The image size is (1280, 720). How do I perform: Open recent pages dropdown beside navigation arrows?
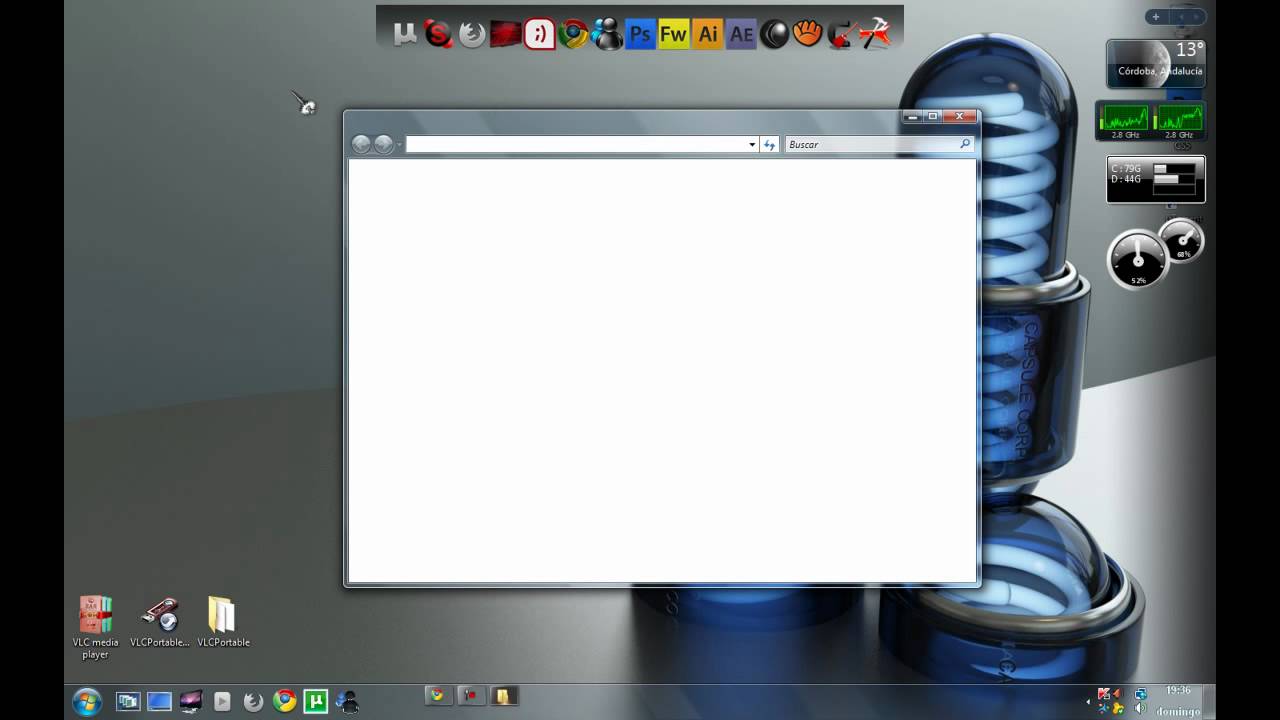pos(399,145)
